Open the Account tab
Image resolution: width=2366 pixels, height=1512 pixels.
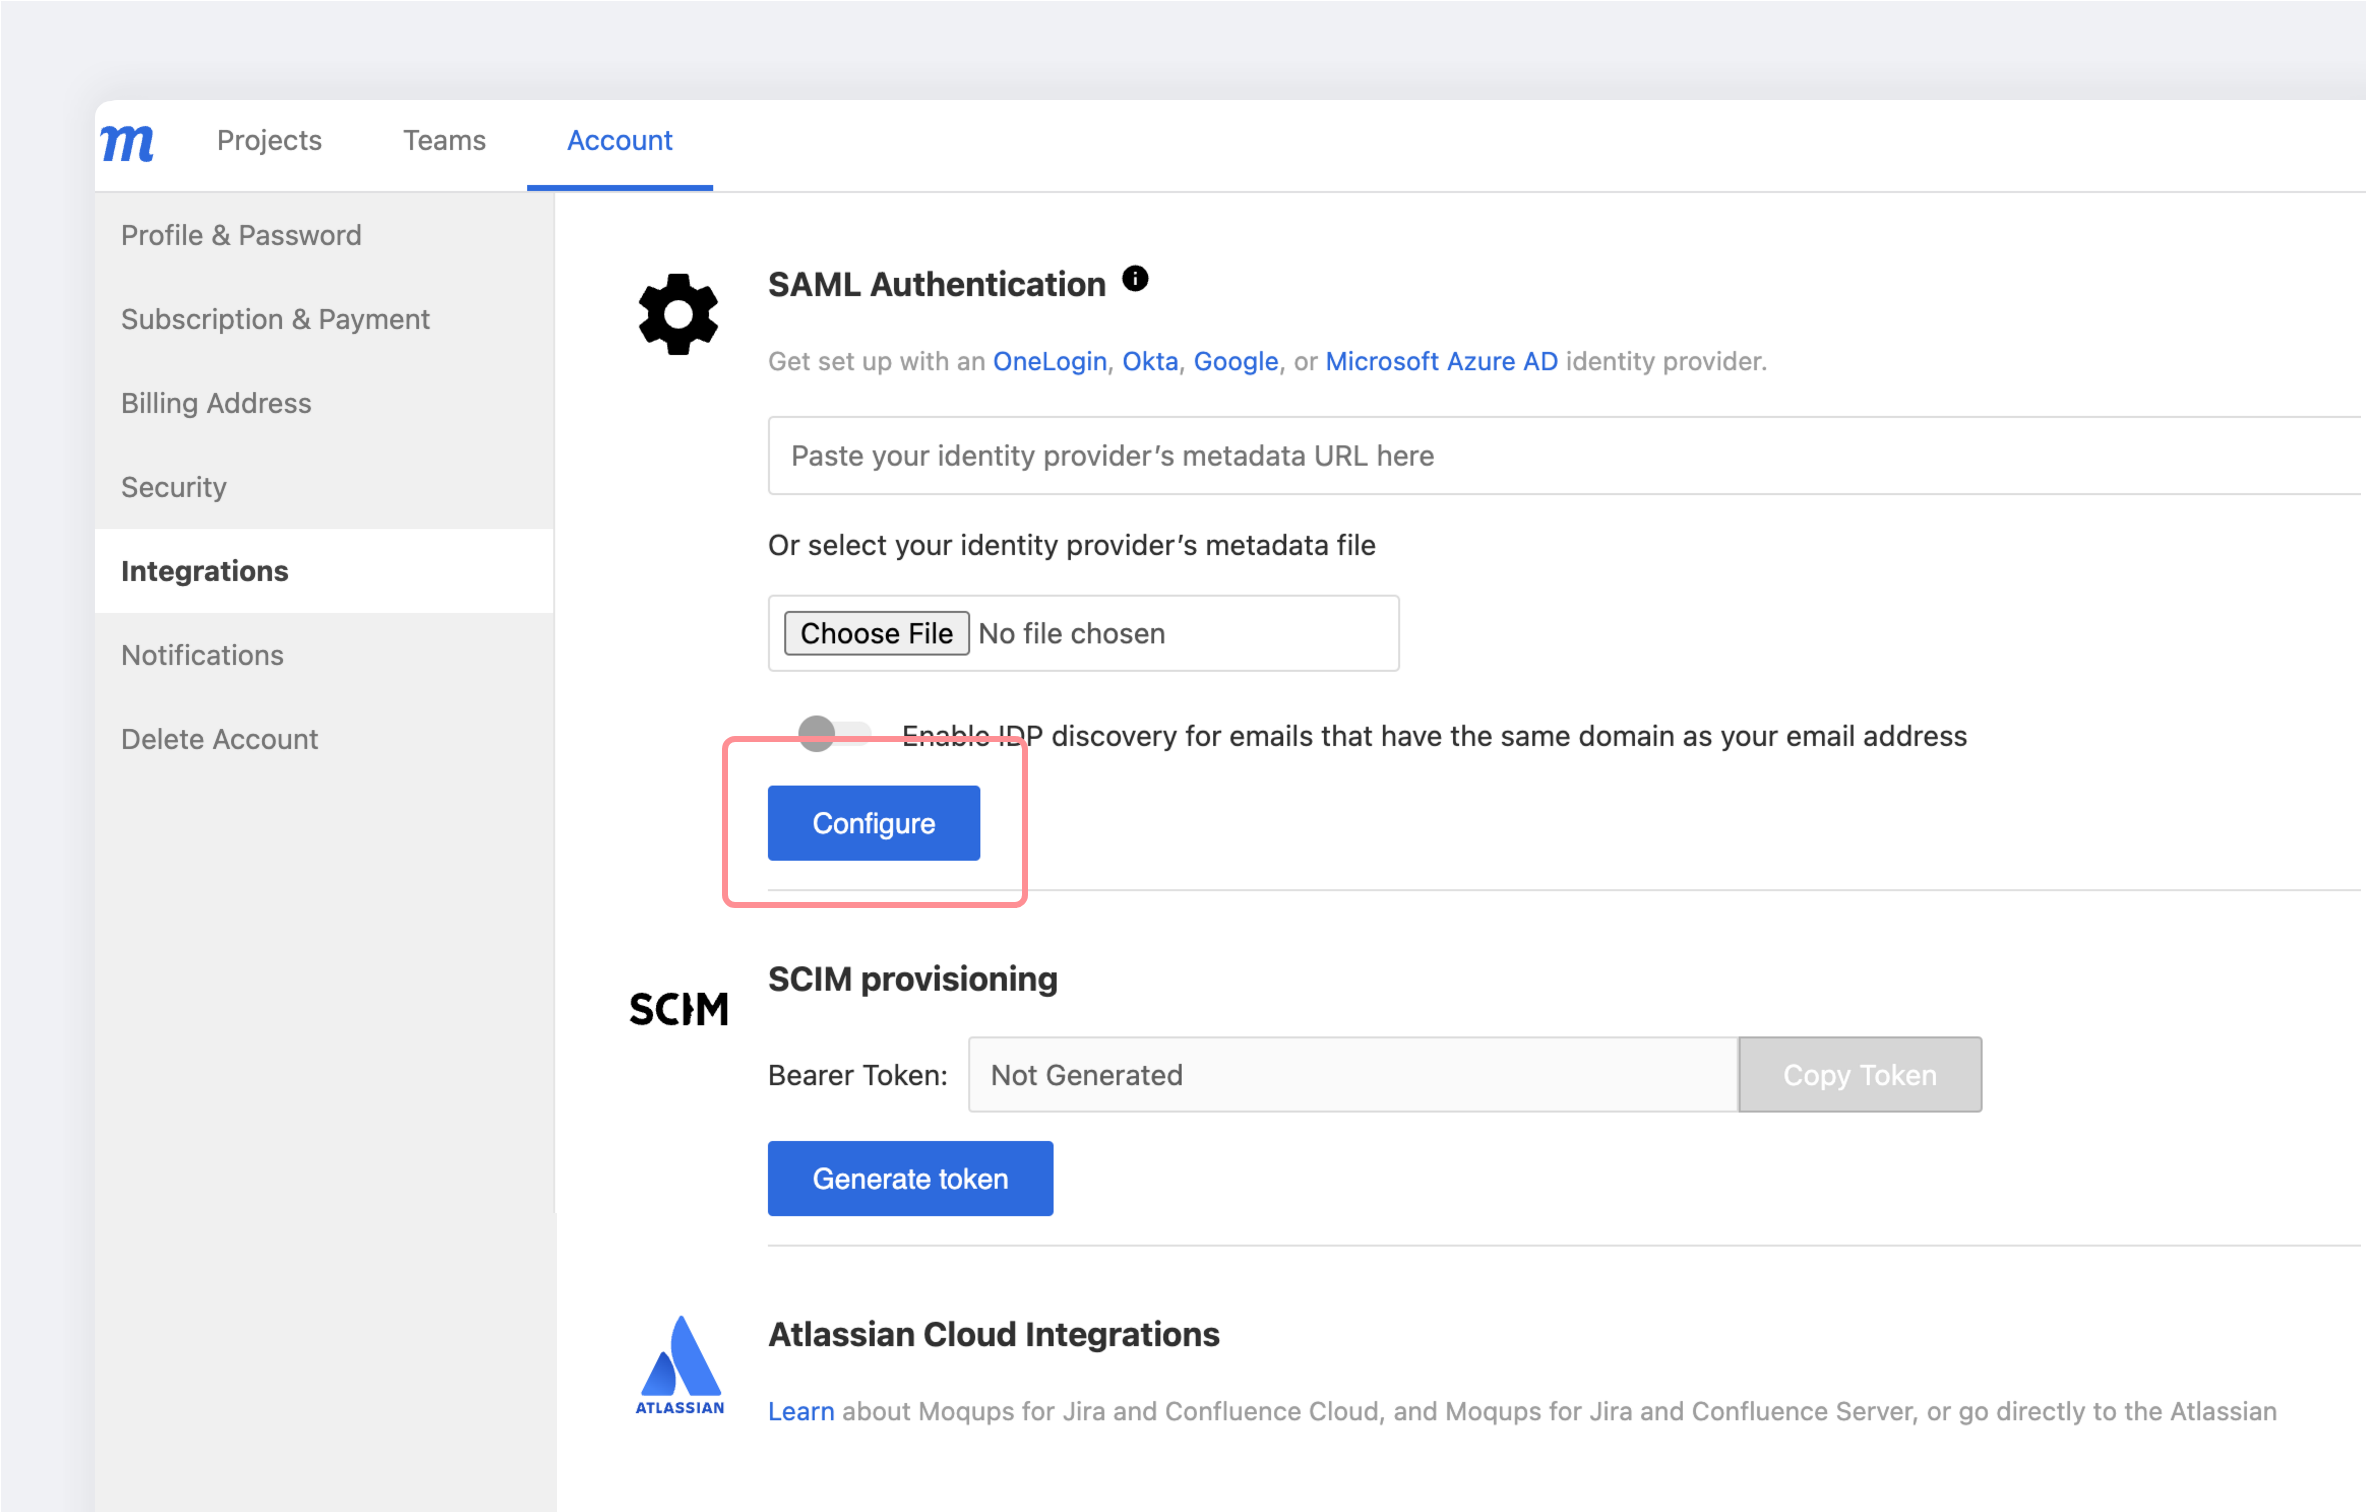620,141
